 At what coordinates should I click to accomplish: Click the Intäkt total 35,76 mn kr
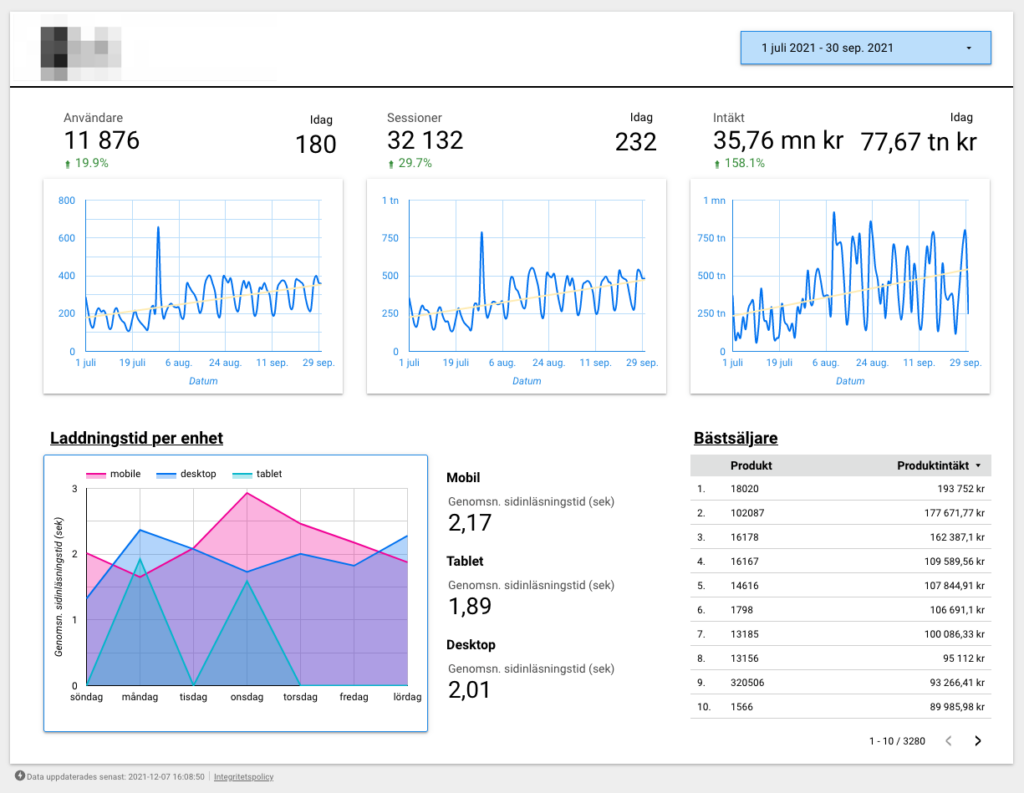pos(778,140)
